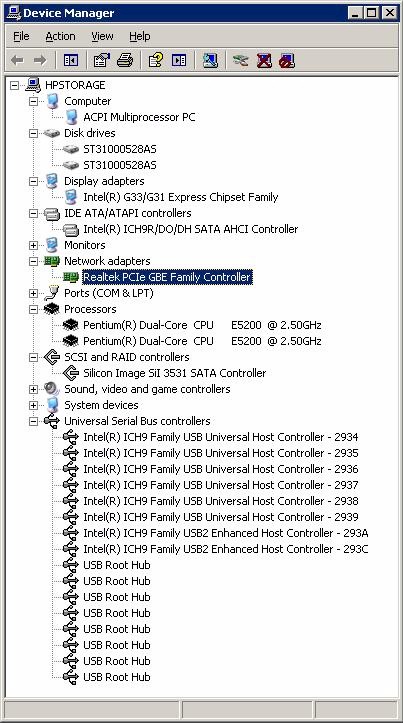The image size is (403, 723).
Task: Click the Display adapters category icon
Action: coord(52,181)
